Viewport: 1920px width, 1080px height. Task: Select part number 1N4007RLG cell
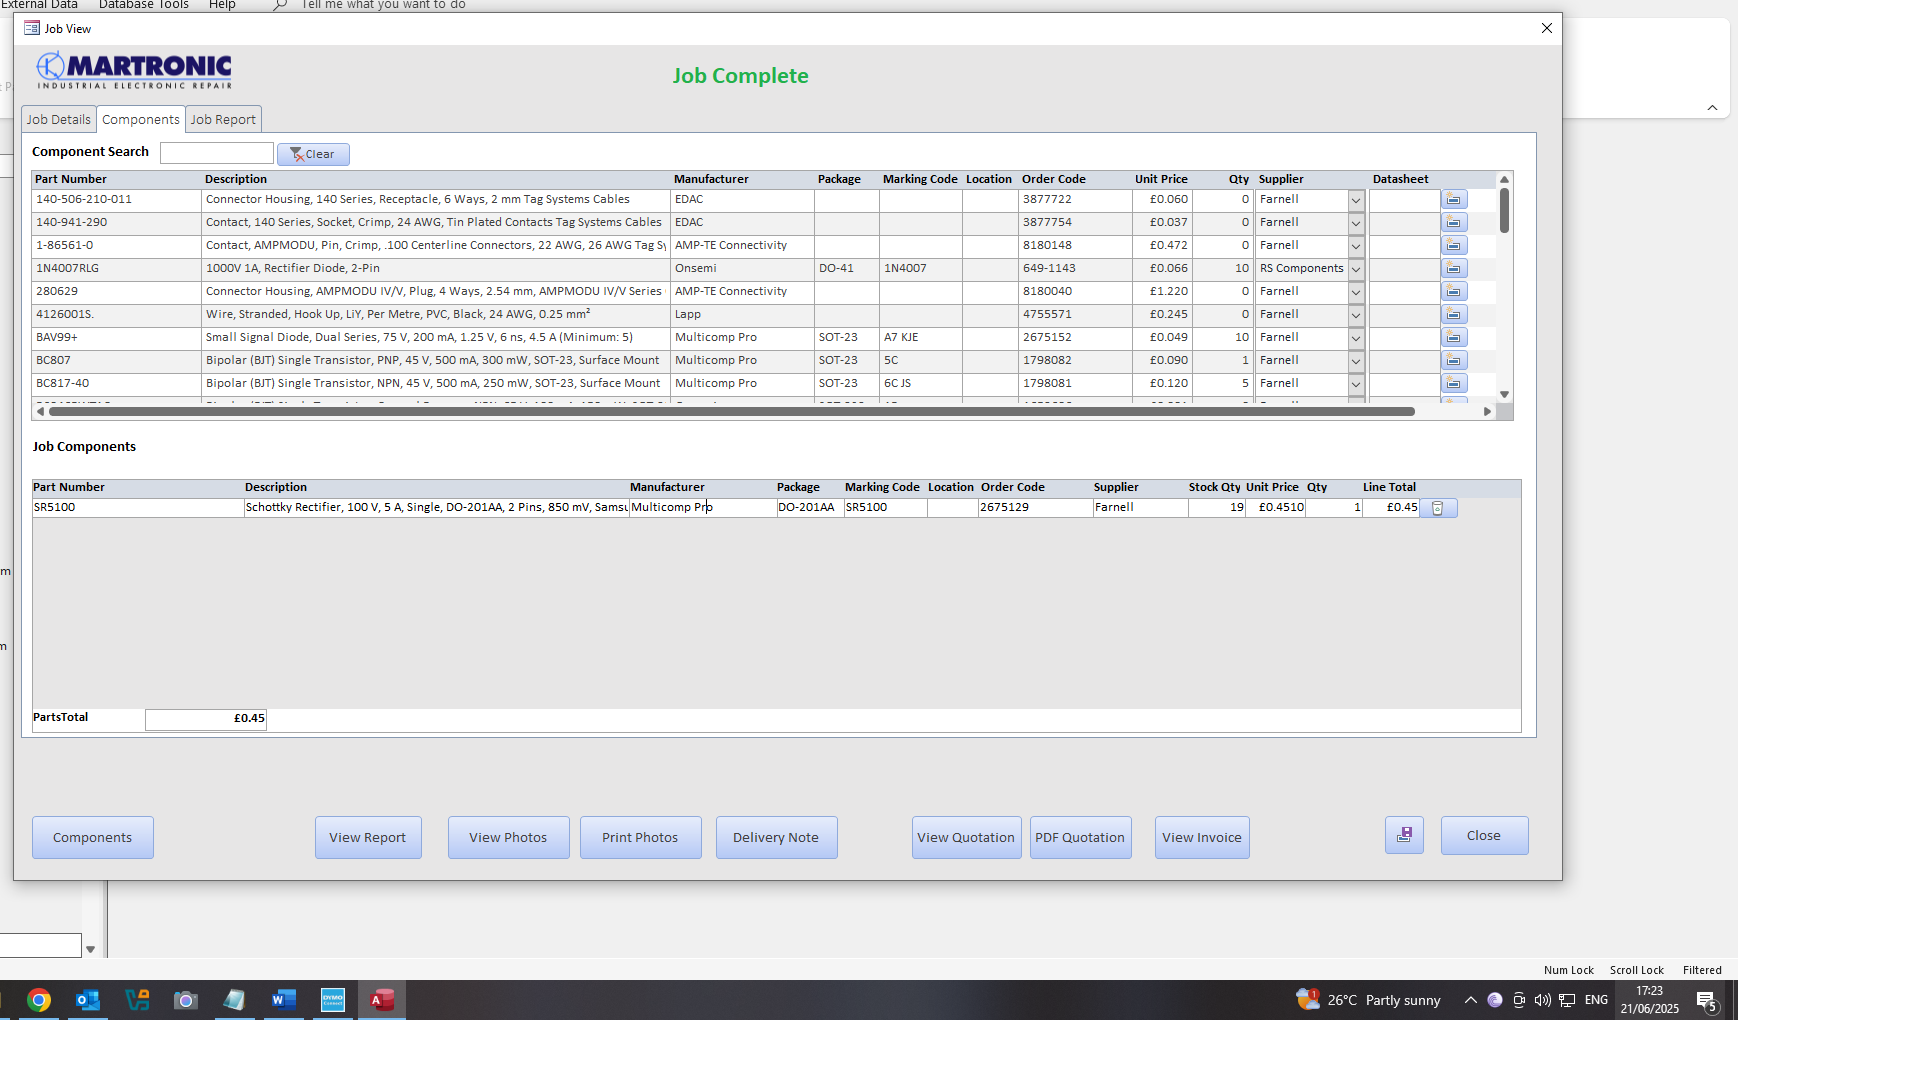(x=116, y=269)
